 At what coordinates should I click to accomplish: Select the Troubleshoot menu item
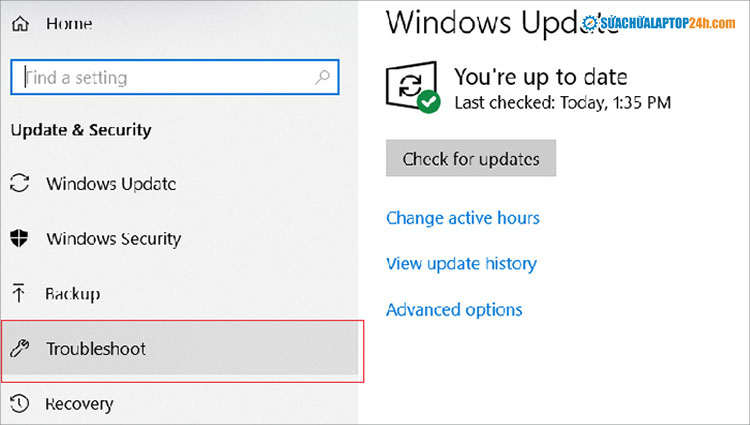(x=96, y=349)
